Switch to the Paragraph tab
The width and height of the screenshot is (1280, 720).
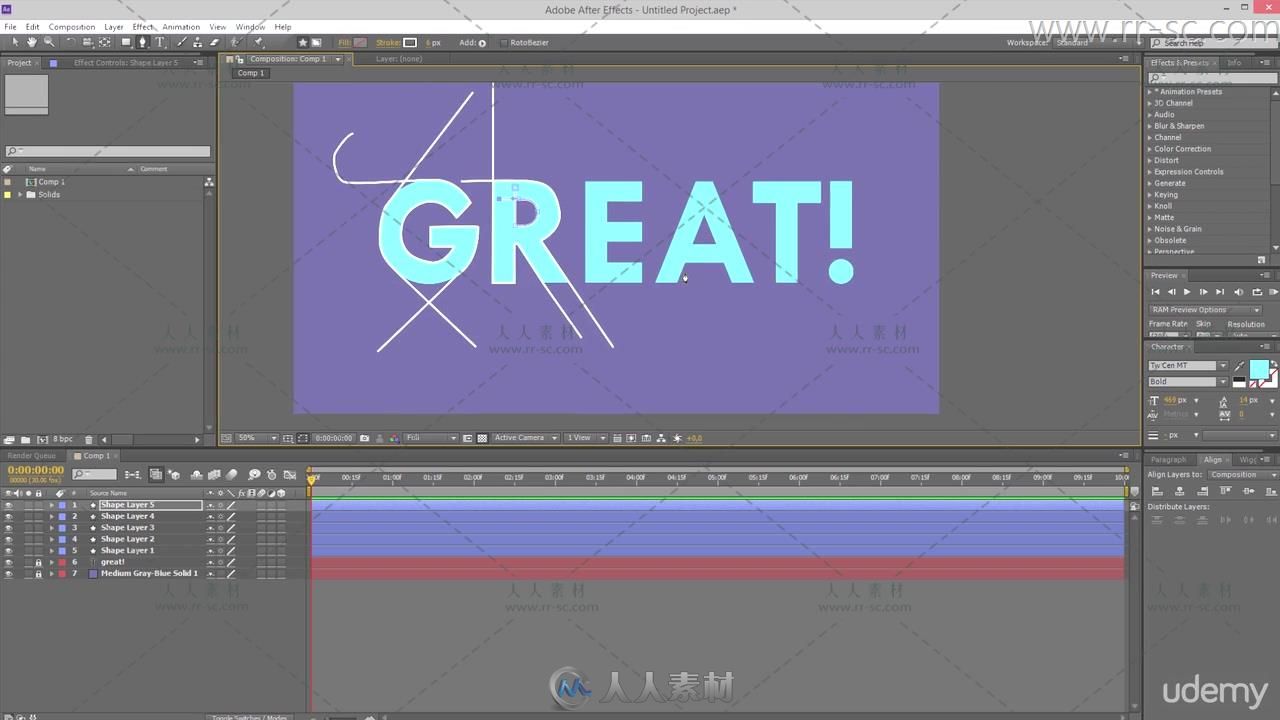1168,460
